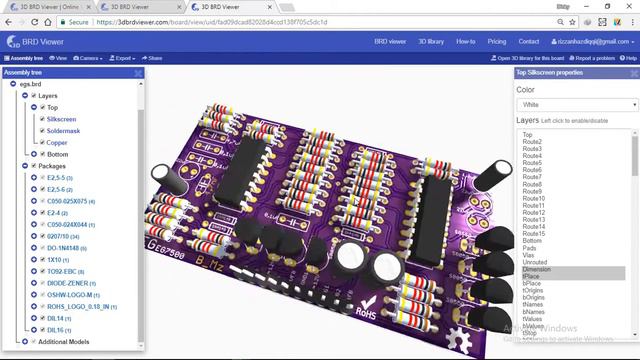
Task: Expand the Additional Models node
Action: click(x=25, y=342)
